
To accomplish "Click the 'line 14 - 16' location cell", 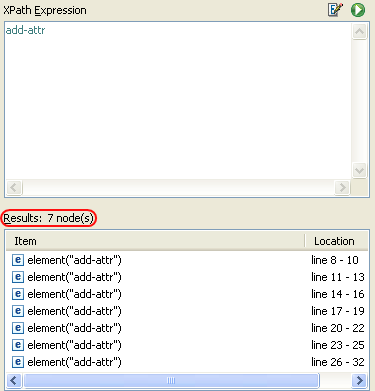I will 338,294.
